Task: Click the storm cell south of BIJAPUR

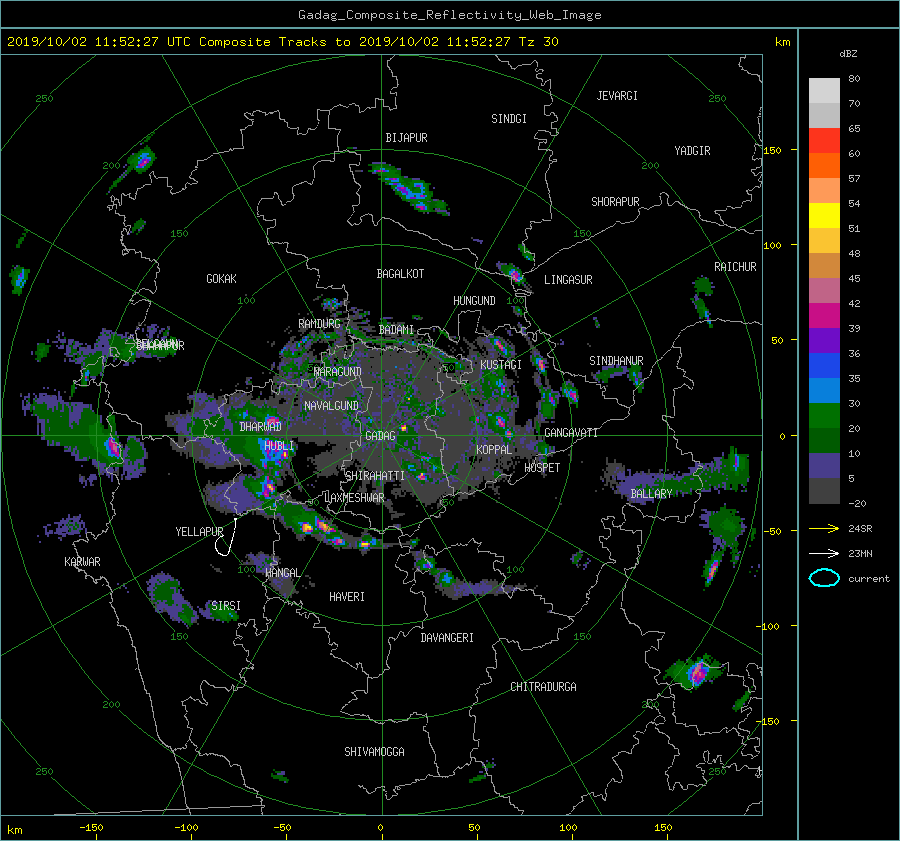Action: click(409, 188)
